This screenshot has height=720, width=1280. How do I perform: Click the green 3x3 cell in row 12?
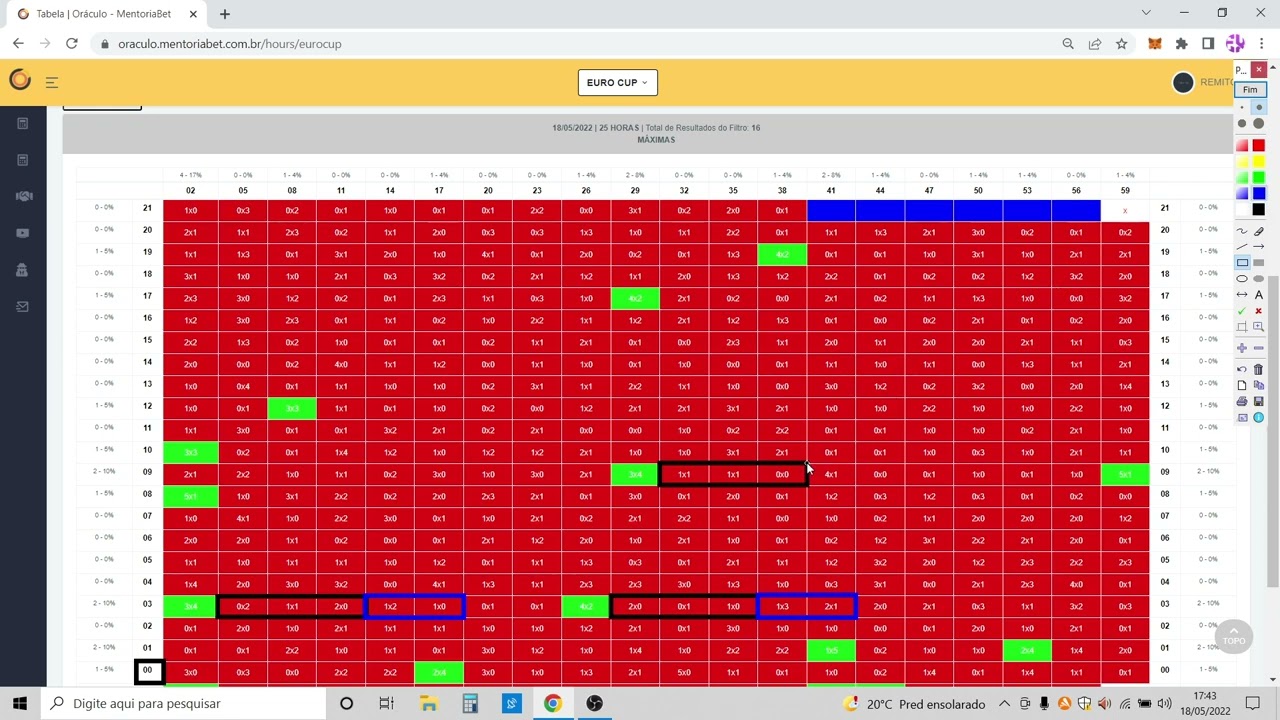[292, 408]
